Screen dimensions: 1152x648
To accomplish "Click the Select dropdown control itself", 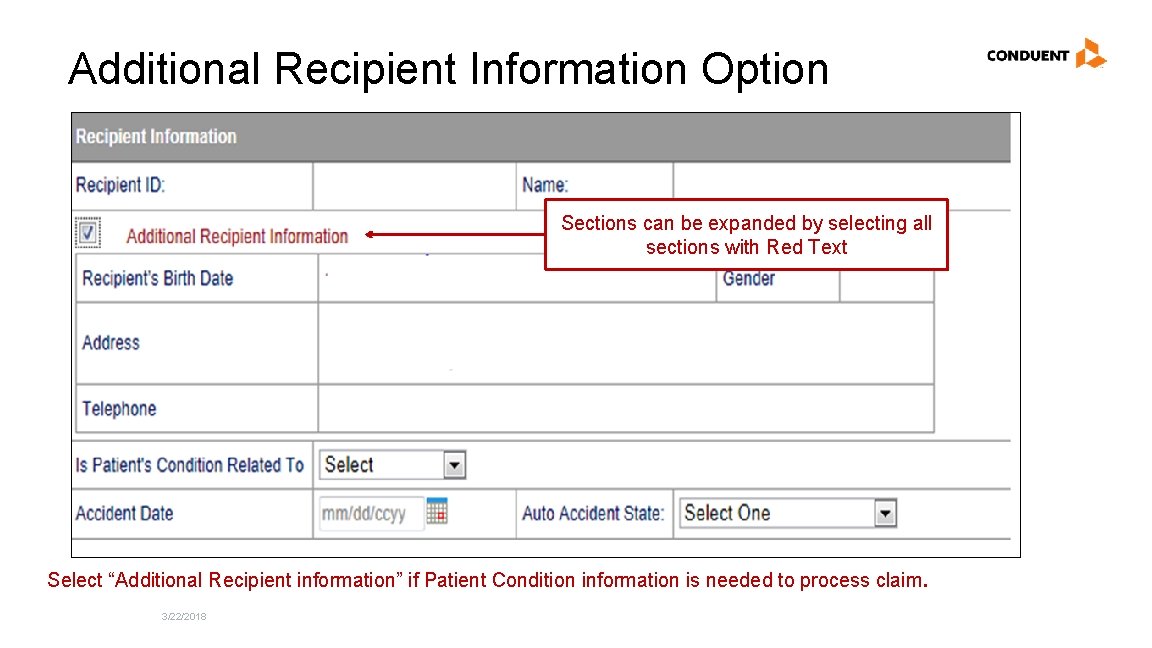I will (390, 464).
